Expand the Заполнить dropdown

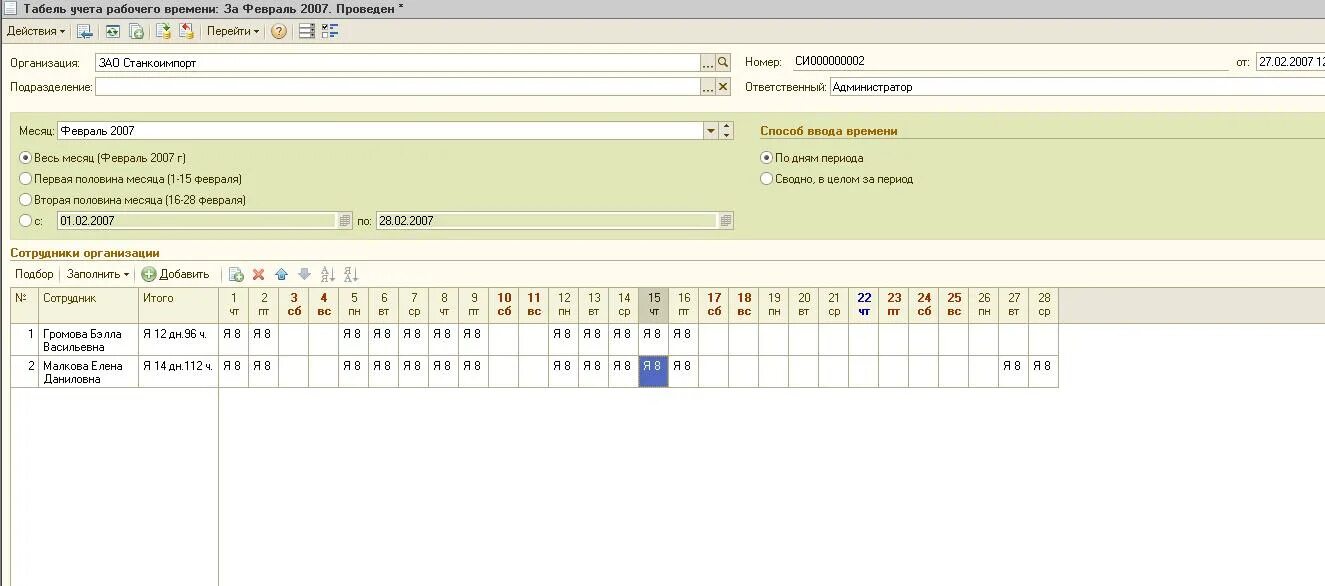pos(98,274)
